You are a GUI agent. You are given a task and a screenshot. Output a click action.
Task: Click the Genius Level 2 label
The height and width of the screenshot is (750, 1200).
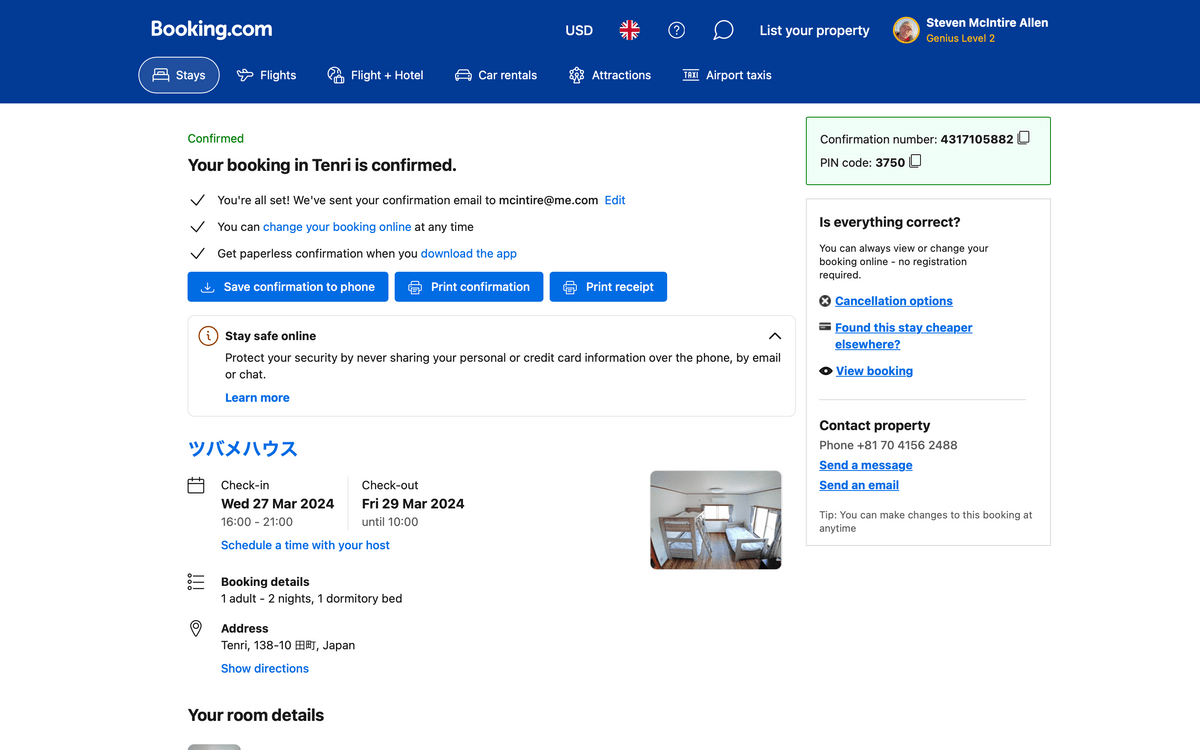[960, 39]
